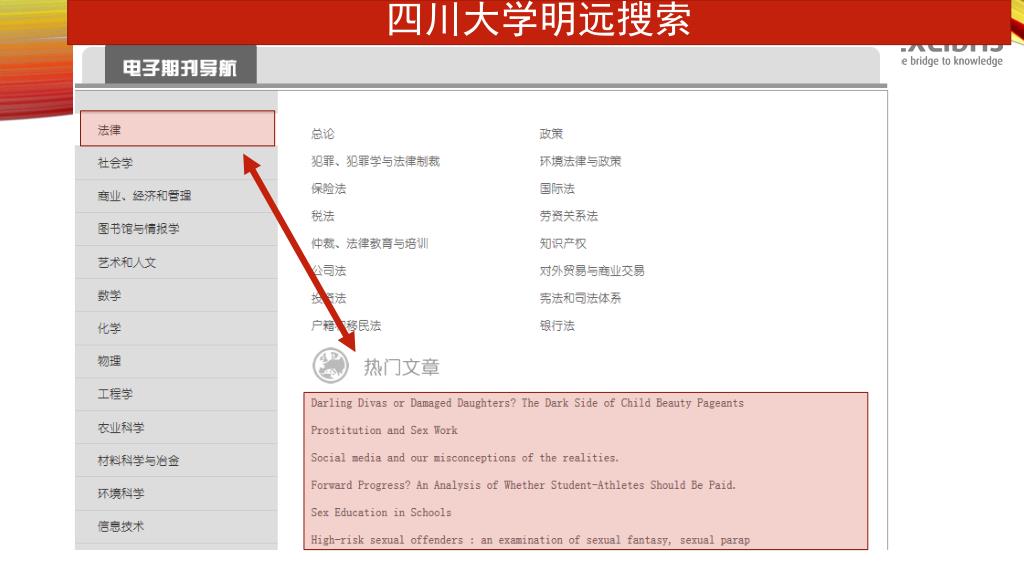This screenshot has height=576, width=1024.
Task: Click the 热门文章 heading
Action: tap(402, 367)
